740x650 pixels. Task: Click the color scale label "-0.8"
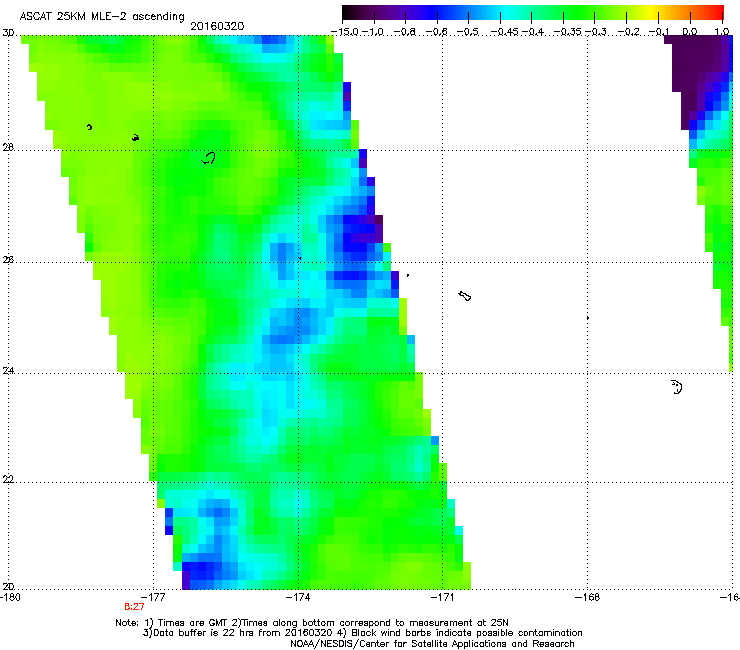405,32
